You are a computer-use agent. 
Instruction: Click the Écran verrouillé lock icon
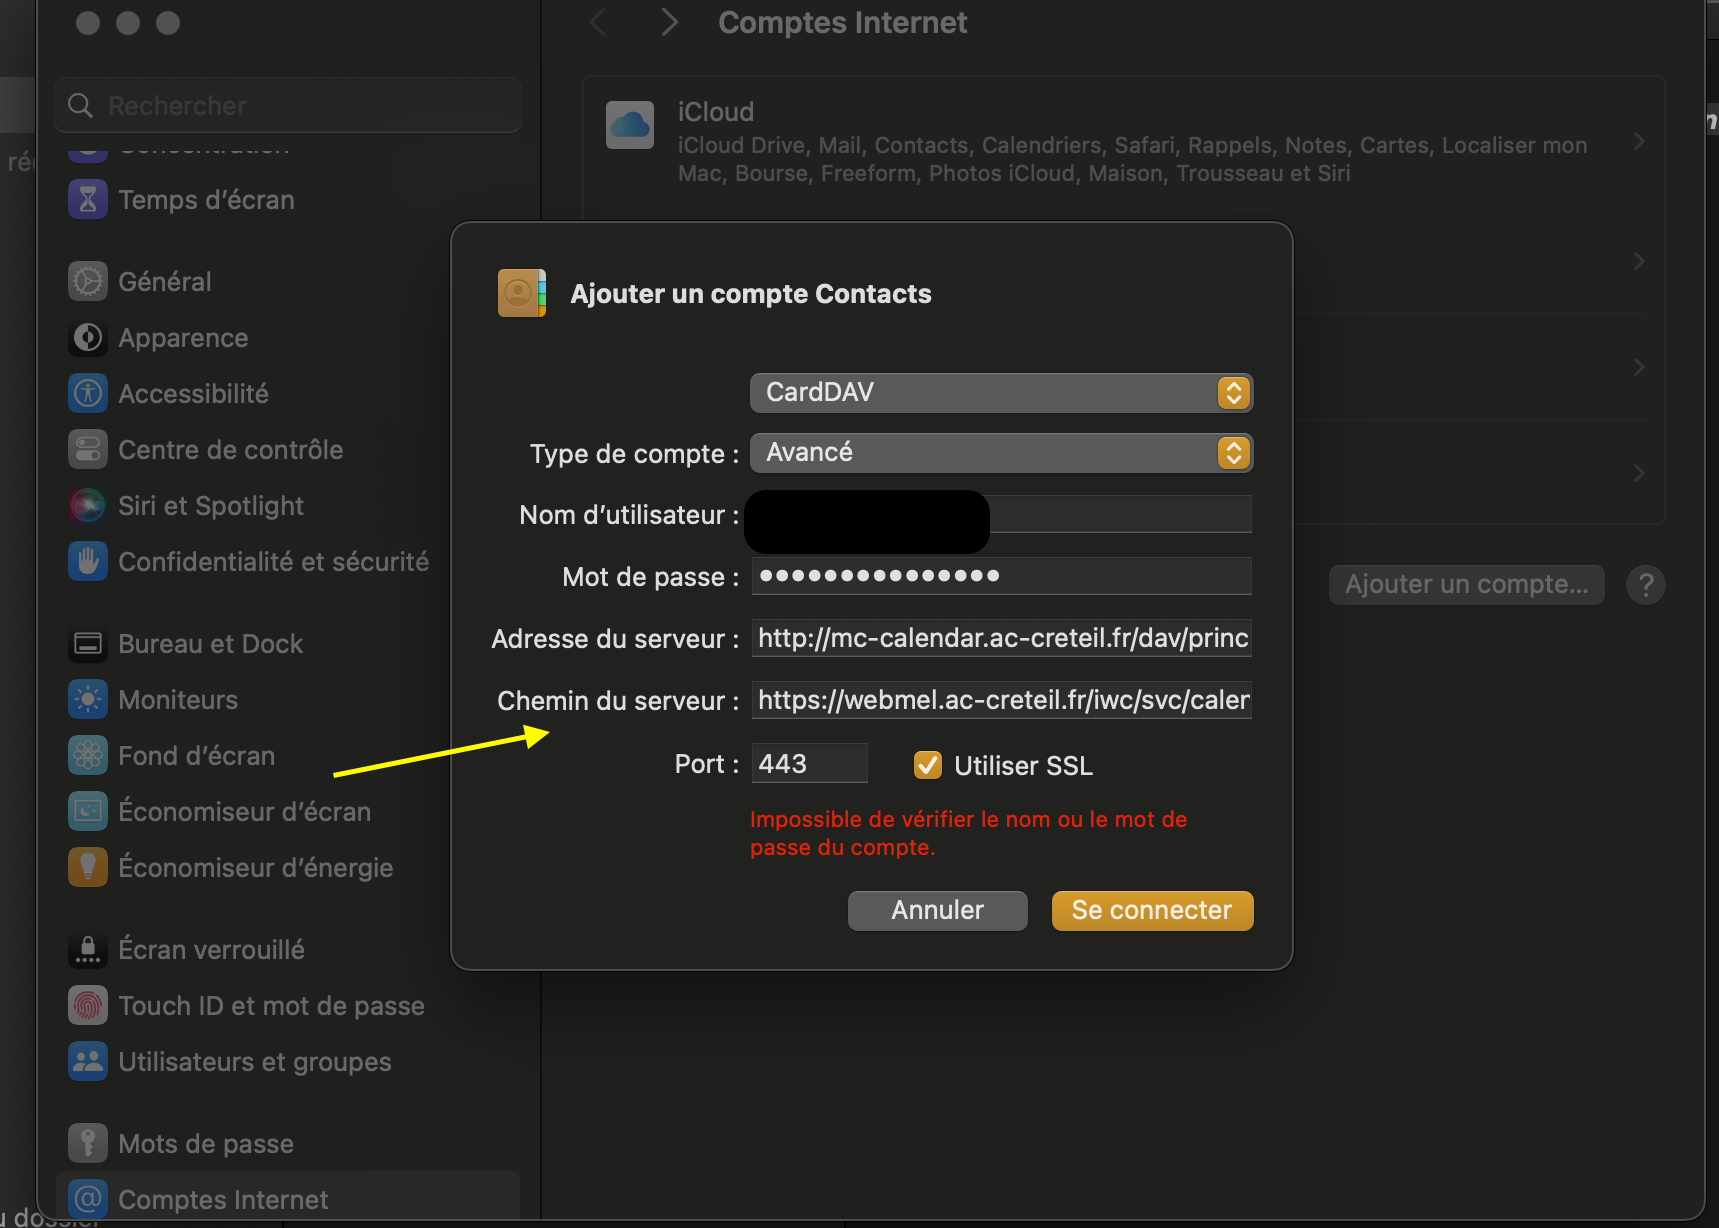(x=88, y=949)
